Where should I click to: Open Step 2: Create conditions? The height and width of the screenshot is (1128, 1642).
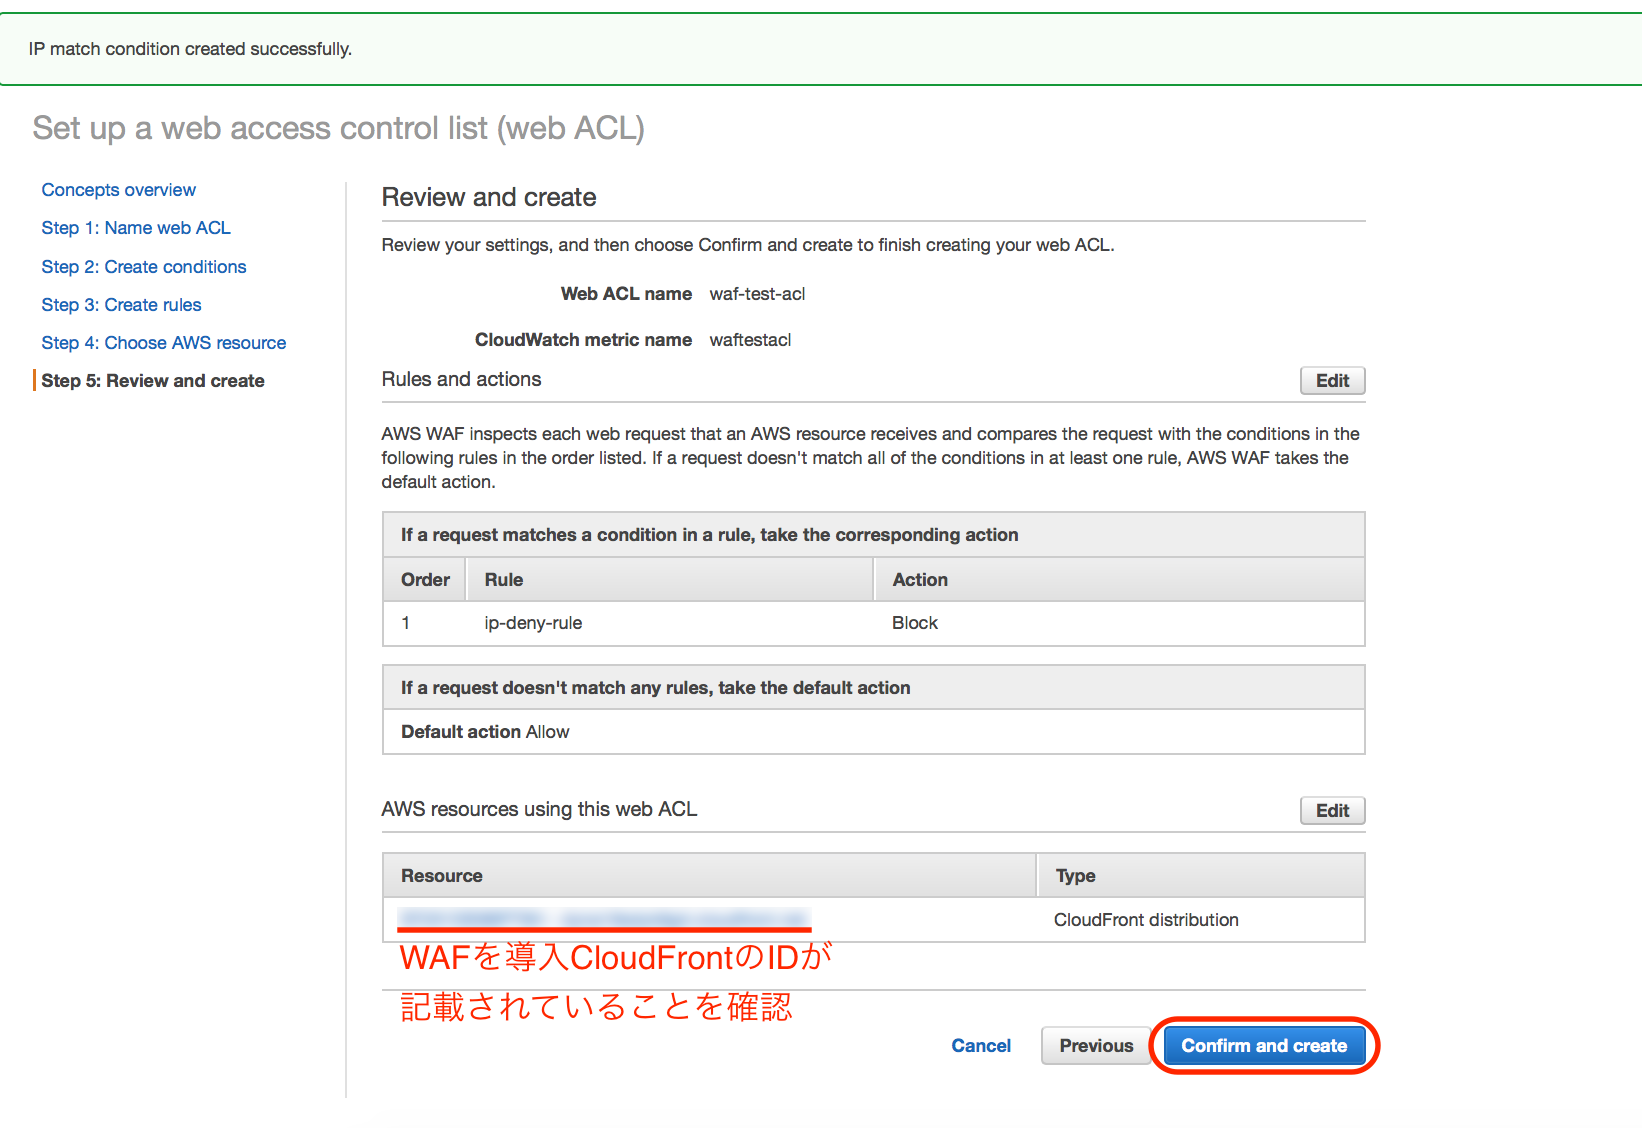click(143, 266)
